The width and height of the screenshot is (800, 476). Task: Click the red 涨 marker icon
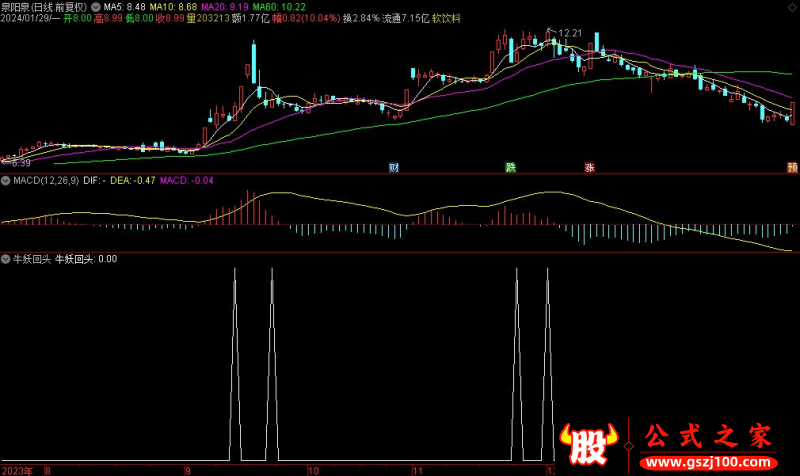(x=592, y=167)
